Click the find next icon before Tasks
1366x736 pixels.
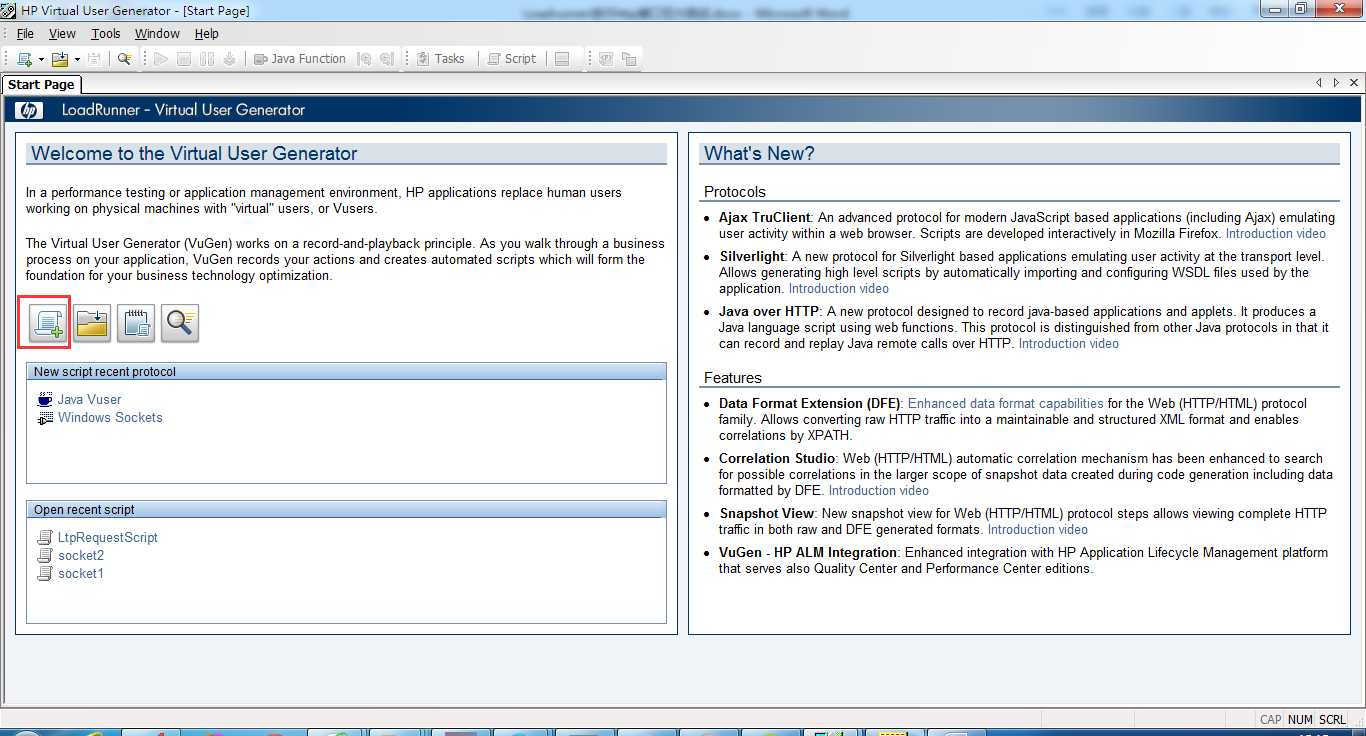pos(386,59)
